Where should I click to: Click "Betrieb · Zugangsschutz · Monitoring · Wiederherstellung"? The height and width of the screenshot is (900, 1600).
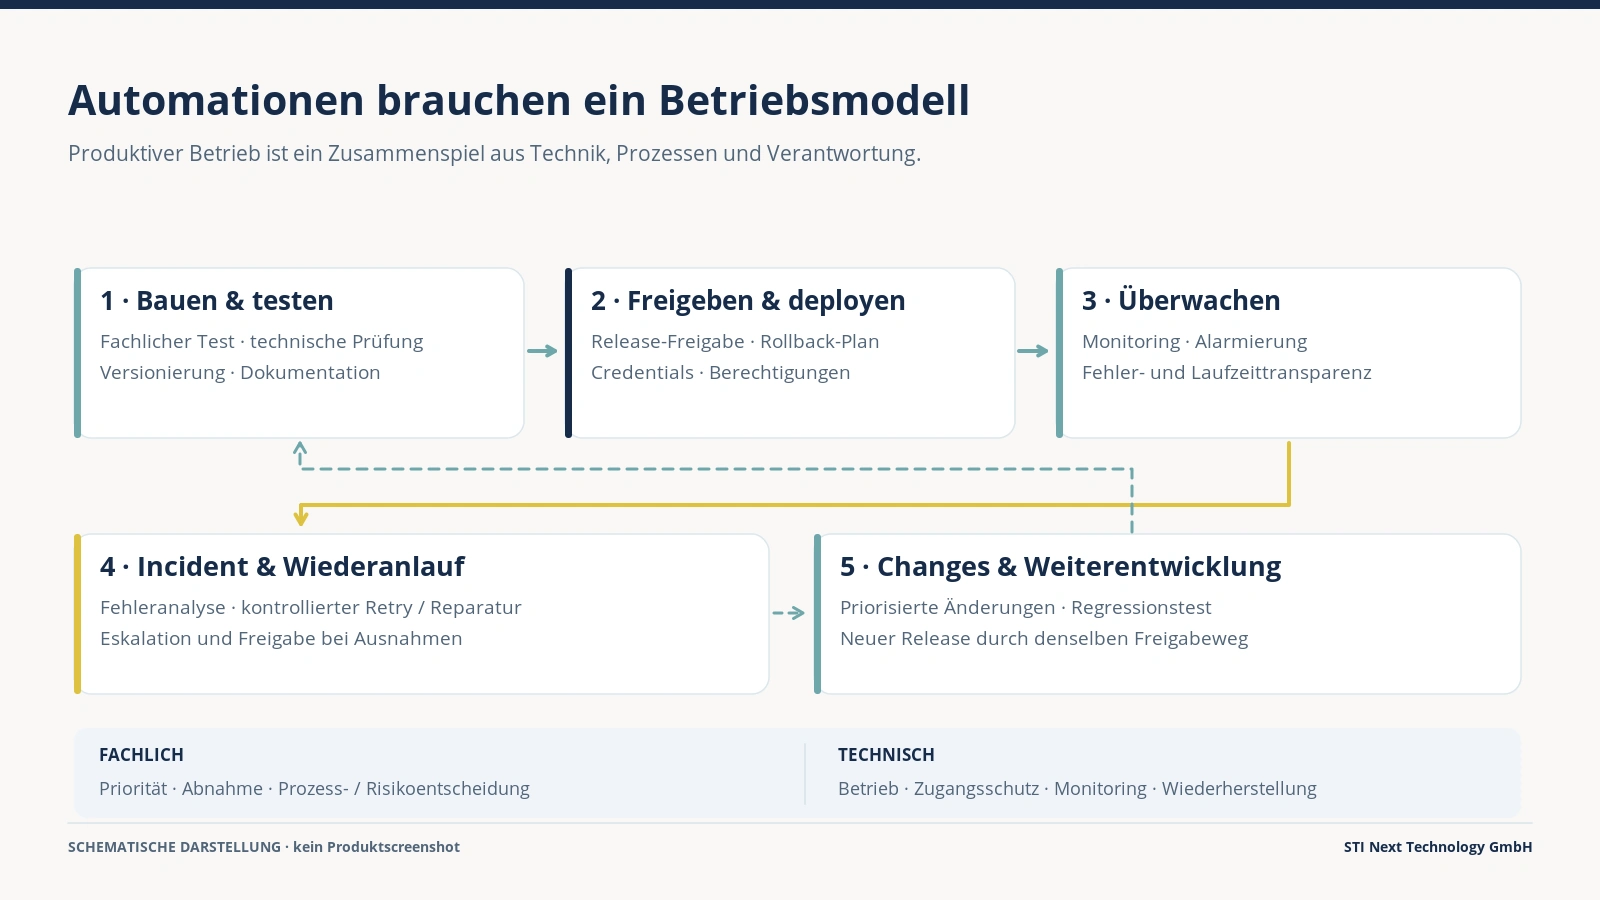click(x=1077, y=789)
